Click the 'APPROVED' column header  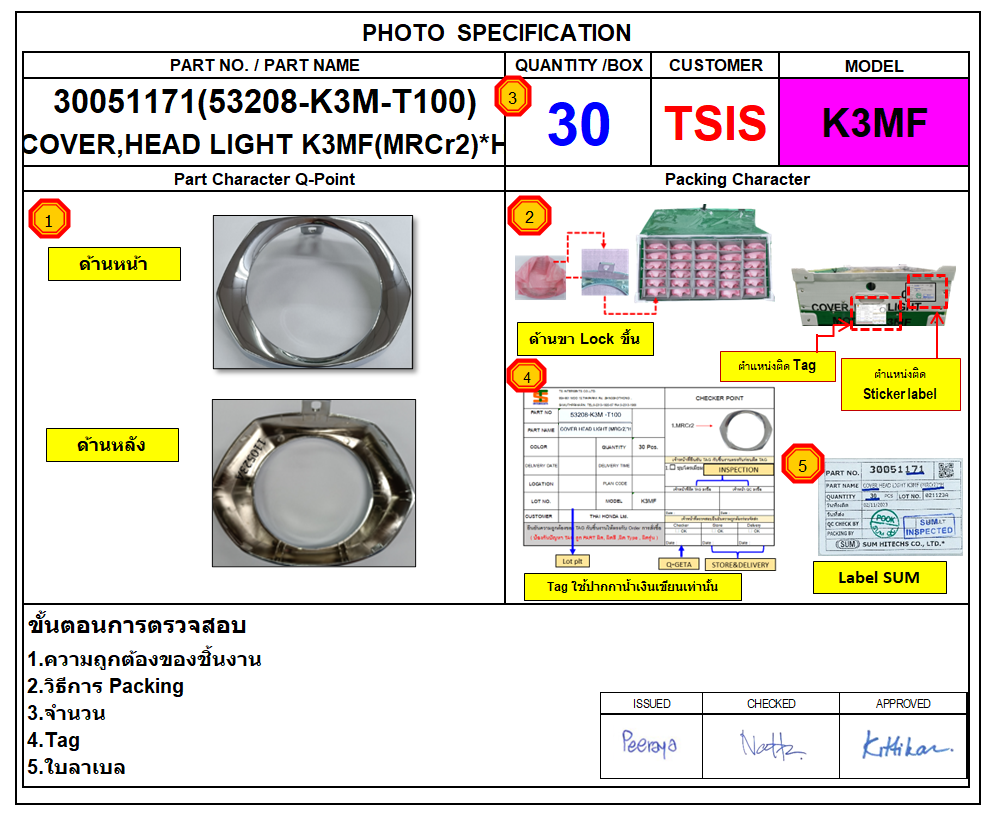point(903,704)
